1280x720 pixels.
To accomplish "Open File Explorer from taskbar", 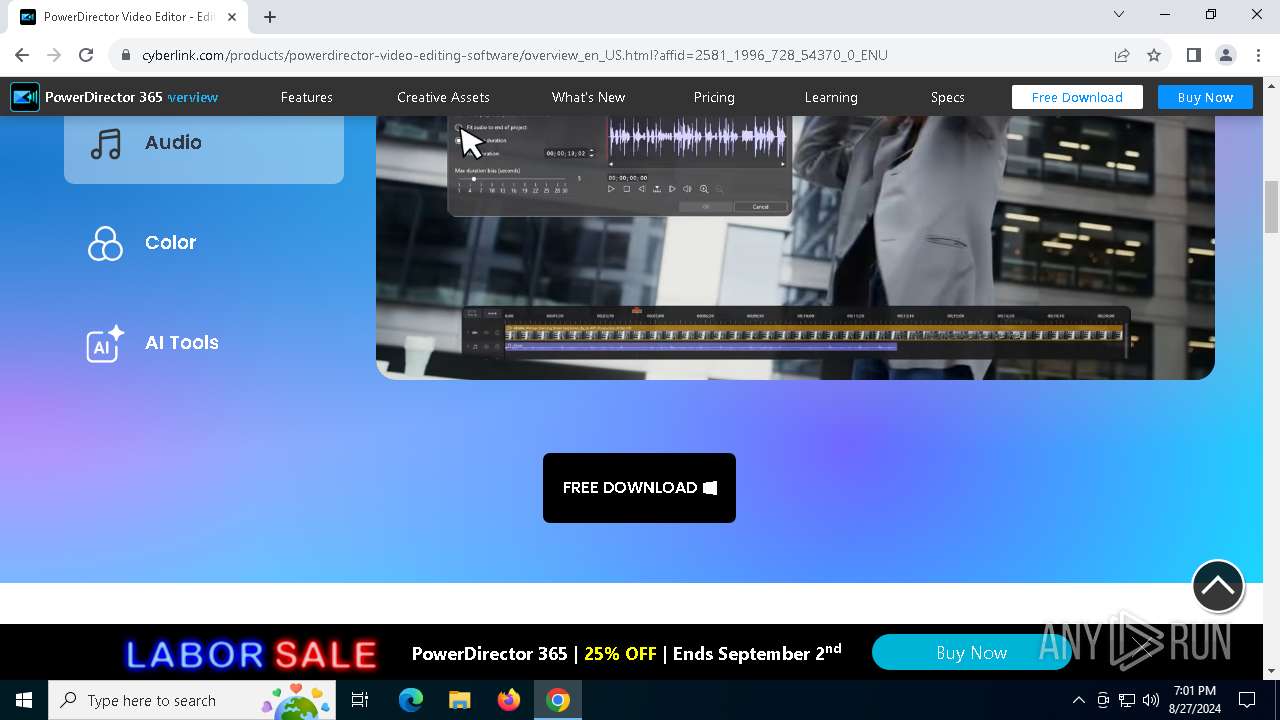I will click(x=460, y=700).
